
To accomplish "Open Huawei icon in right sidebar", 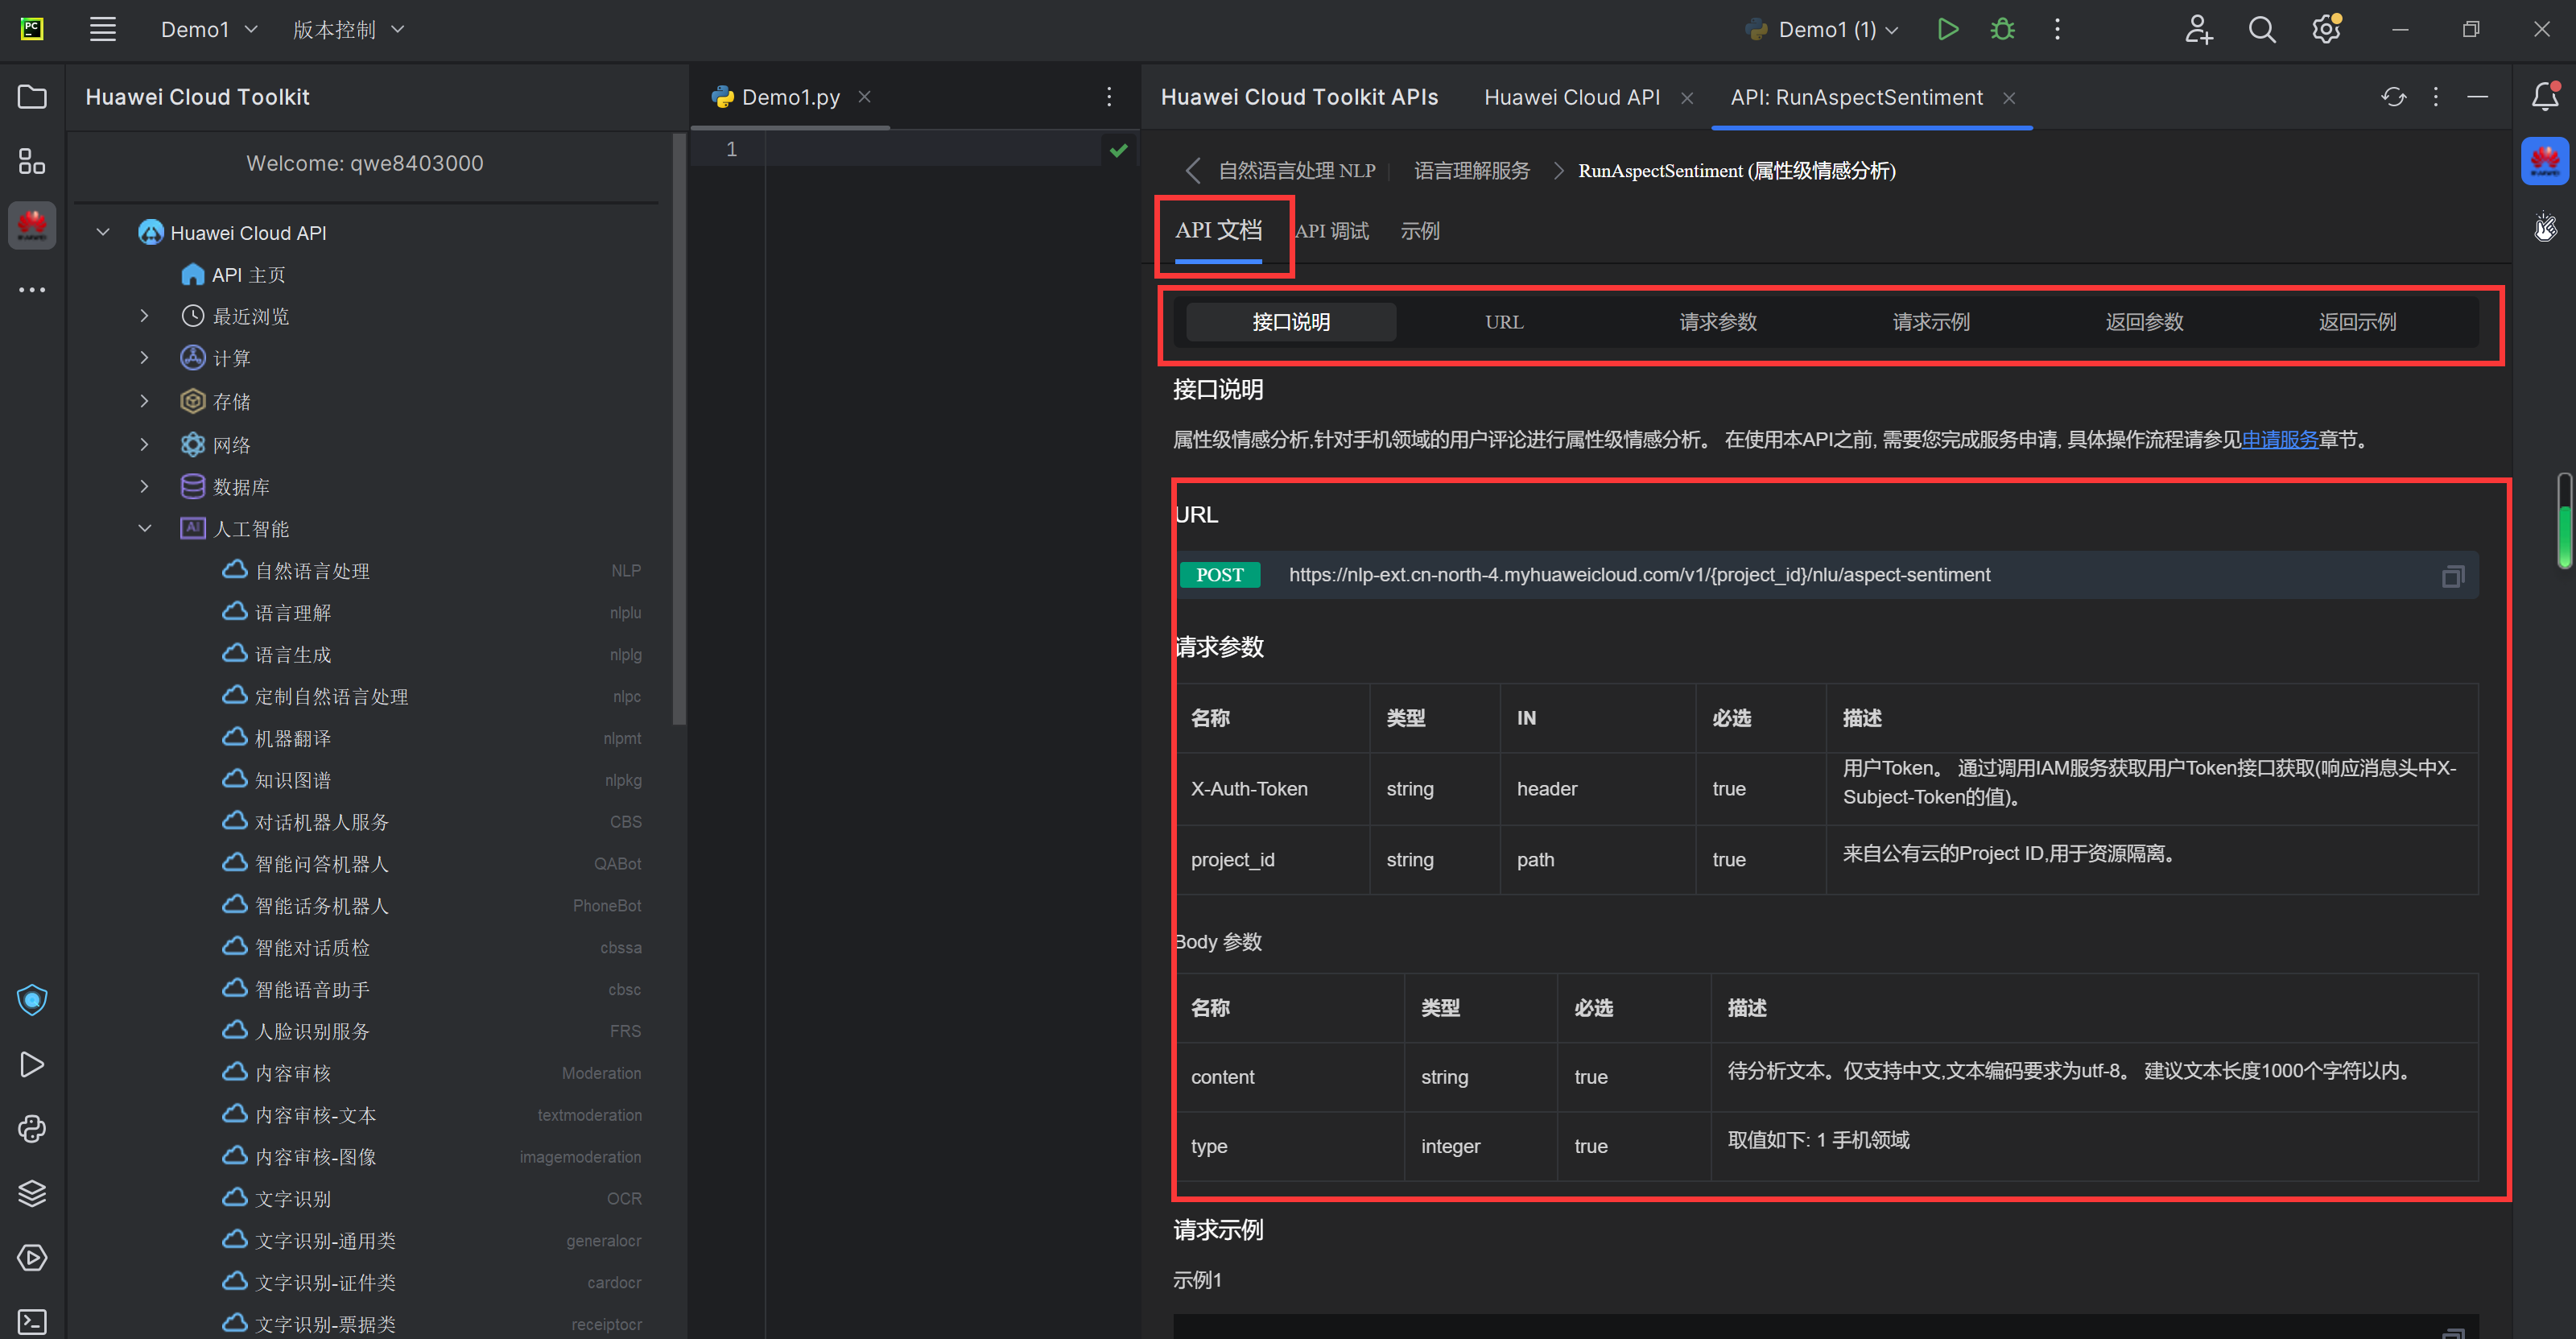I will [2545, 161].
